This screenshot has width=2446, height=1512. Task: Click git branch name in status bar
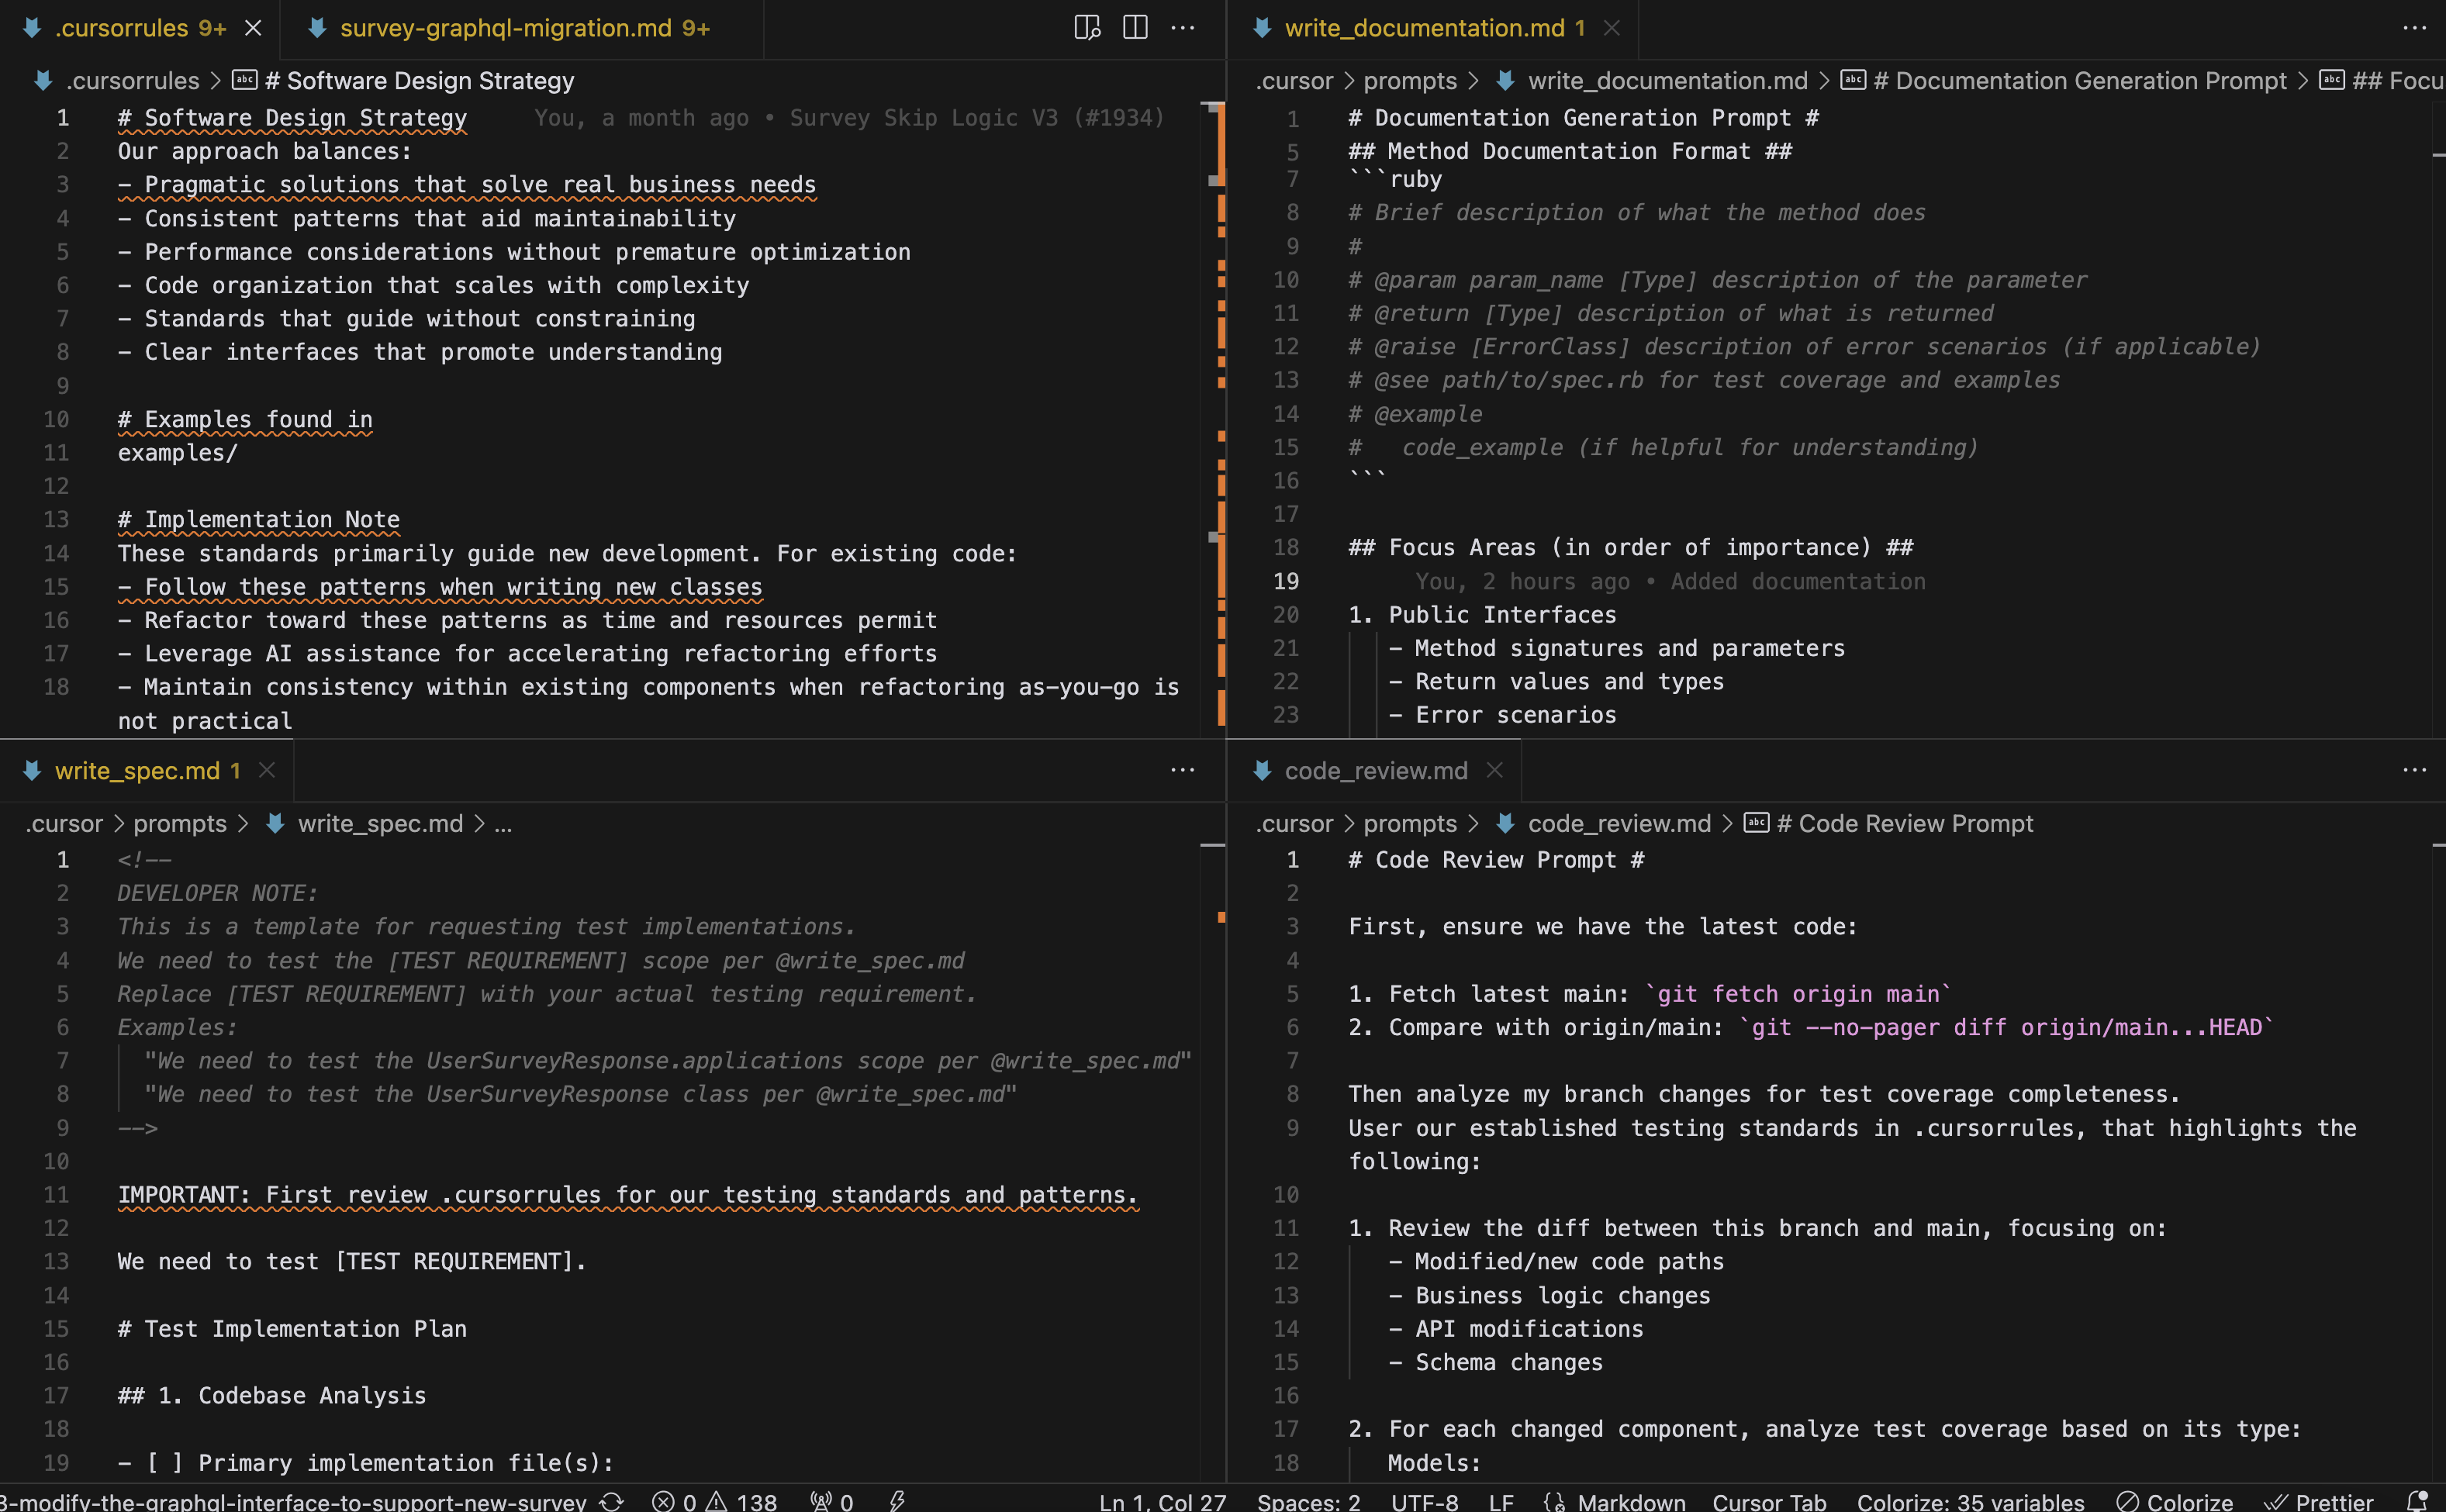[293, 1501]
